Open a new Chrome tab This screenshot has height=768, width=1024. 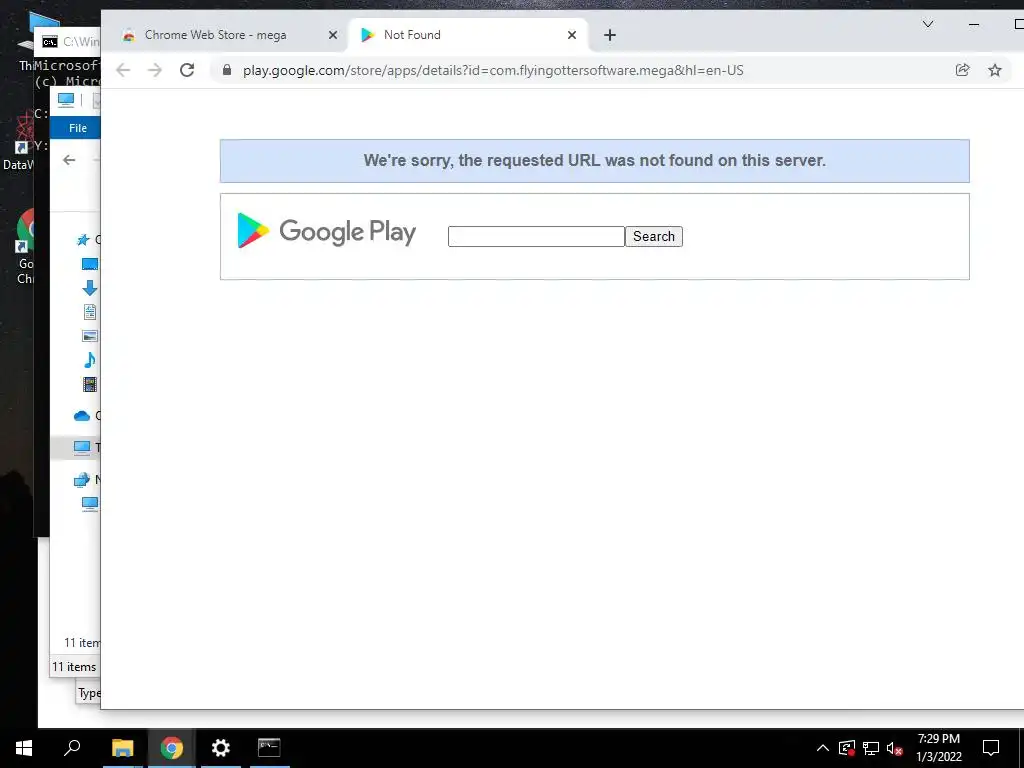(x=609, y=35)
